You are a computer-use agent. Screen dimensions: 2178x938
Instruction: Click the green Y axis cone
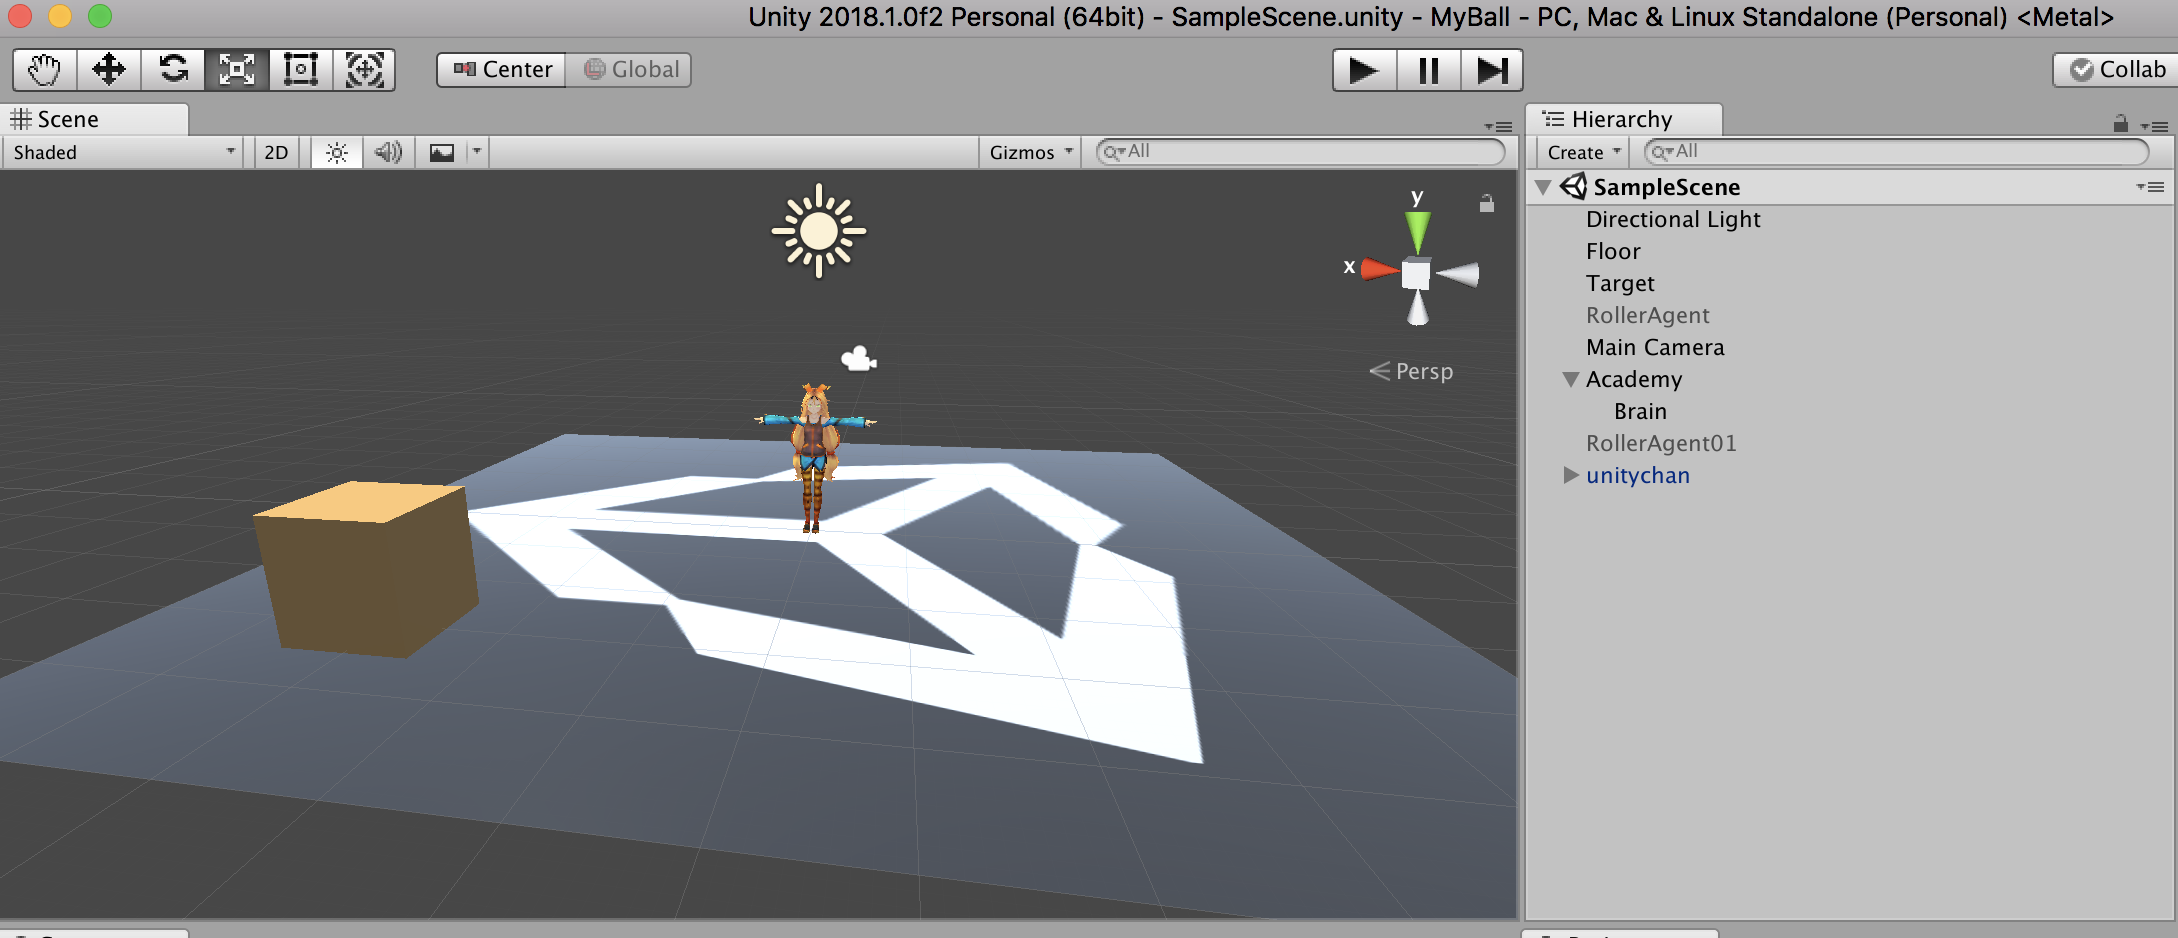[1417, 231]
